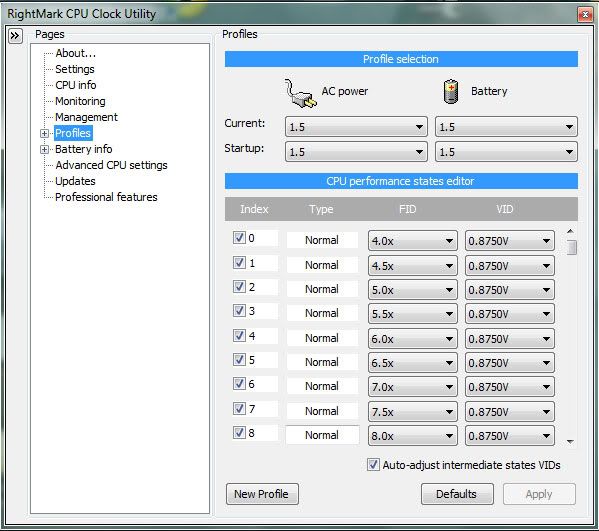Open the VID dropdown for index 3
The width and height of the screenshot is (599, 531).
click(510, 314)
